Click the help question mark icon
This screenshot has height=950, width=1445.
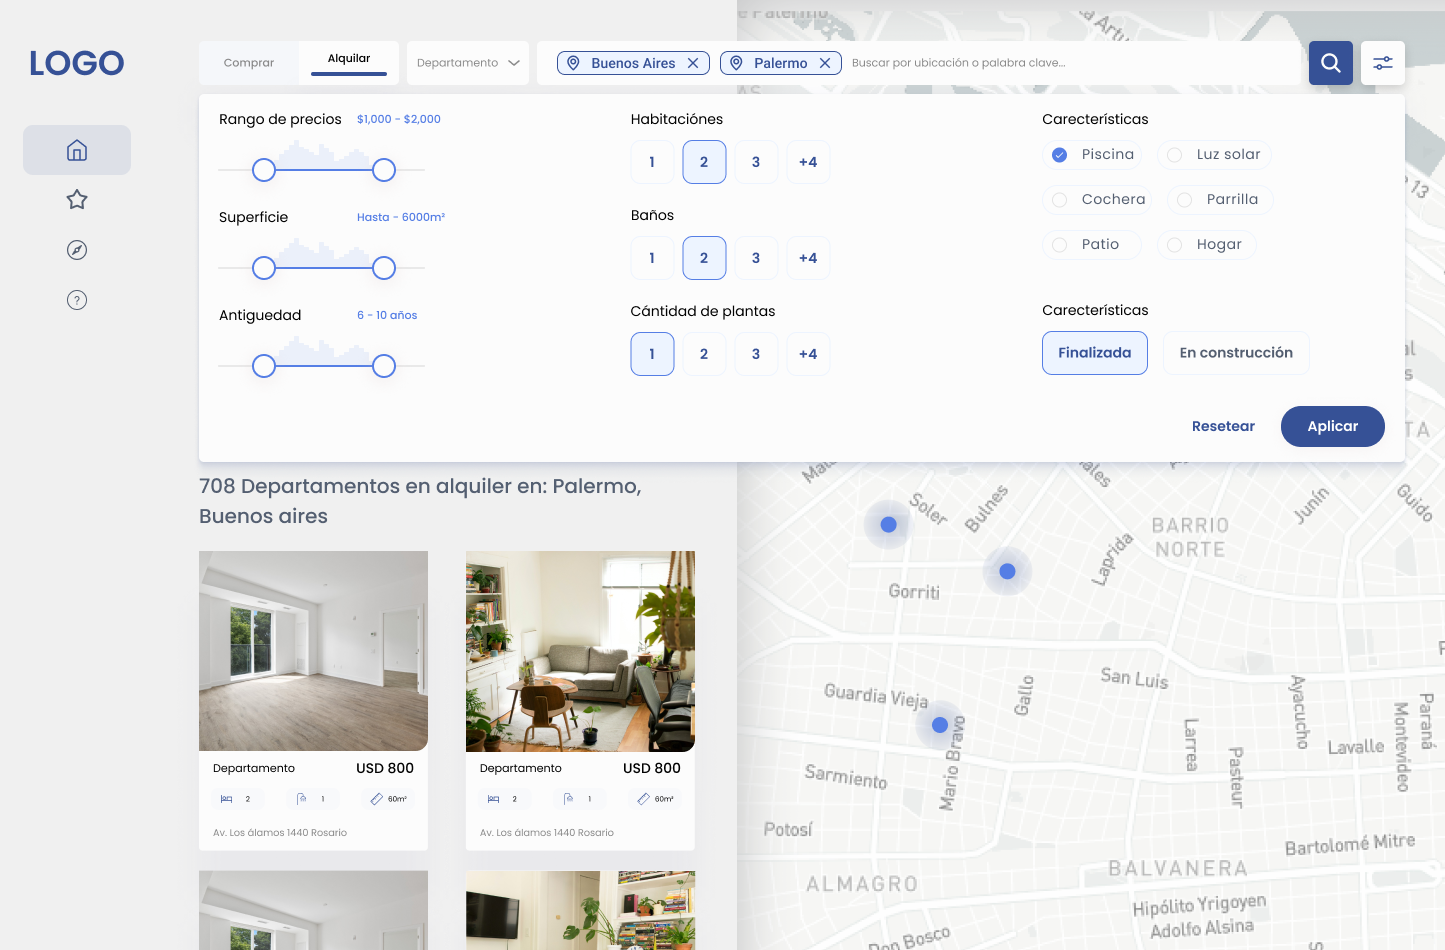[x=77, y=300]
